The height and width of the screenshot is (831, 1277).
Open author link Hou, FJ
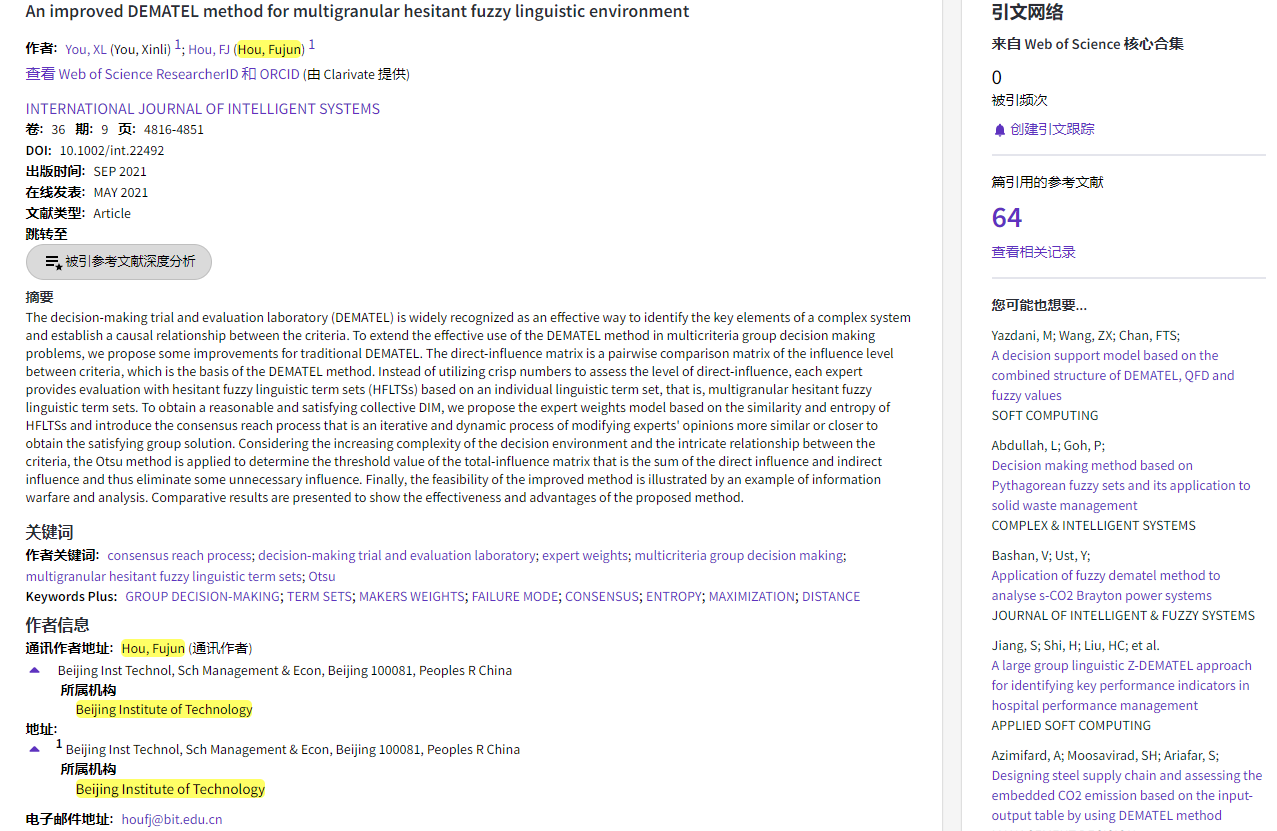208,49
